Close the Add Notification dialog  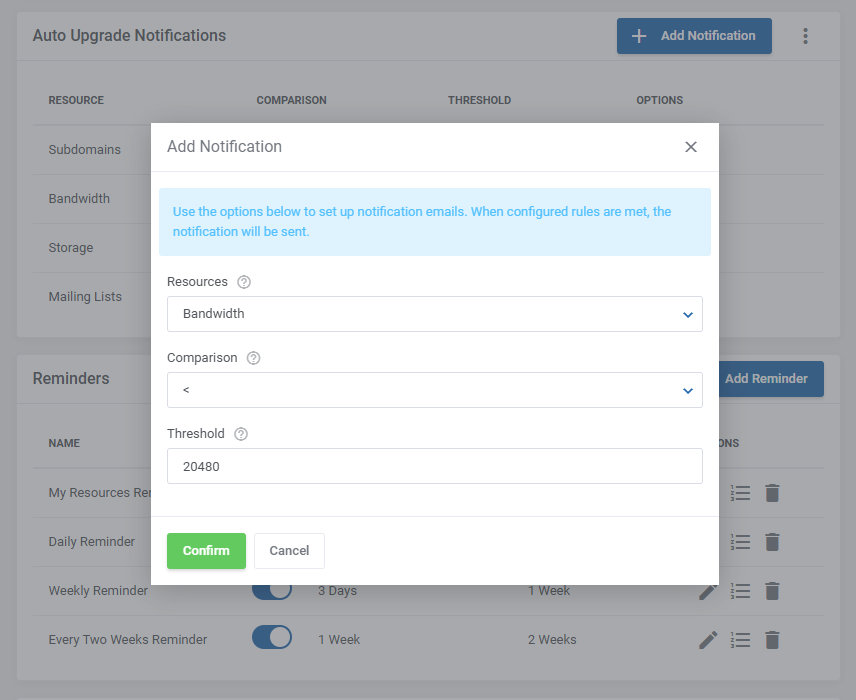[691, 147]
